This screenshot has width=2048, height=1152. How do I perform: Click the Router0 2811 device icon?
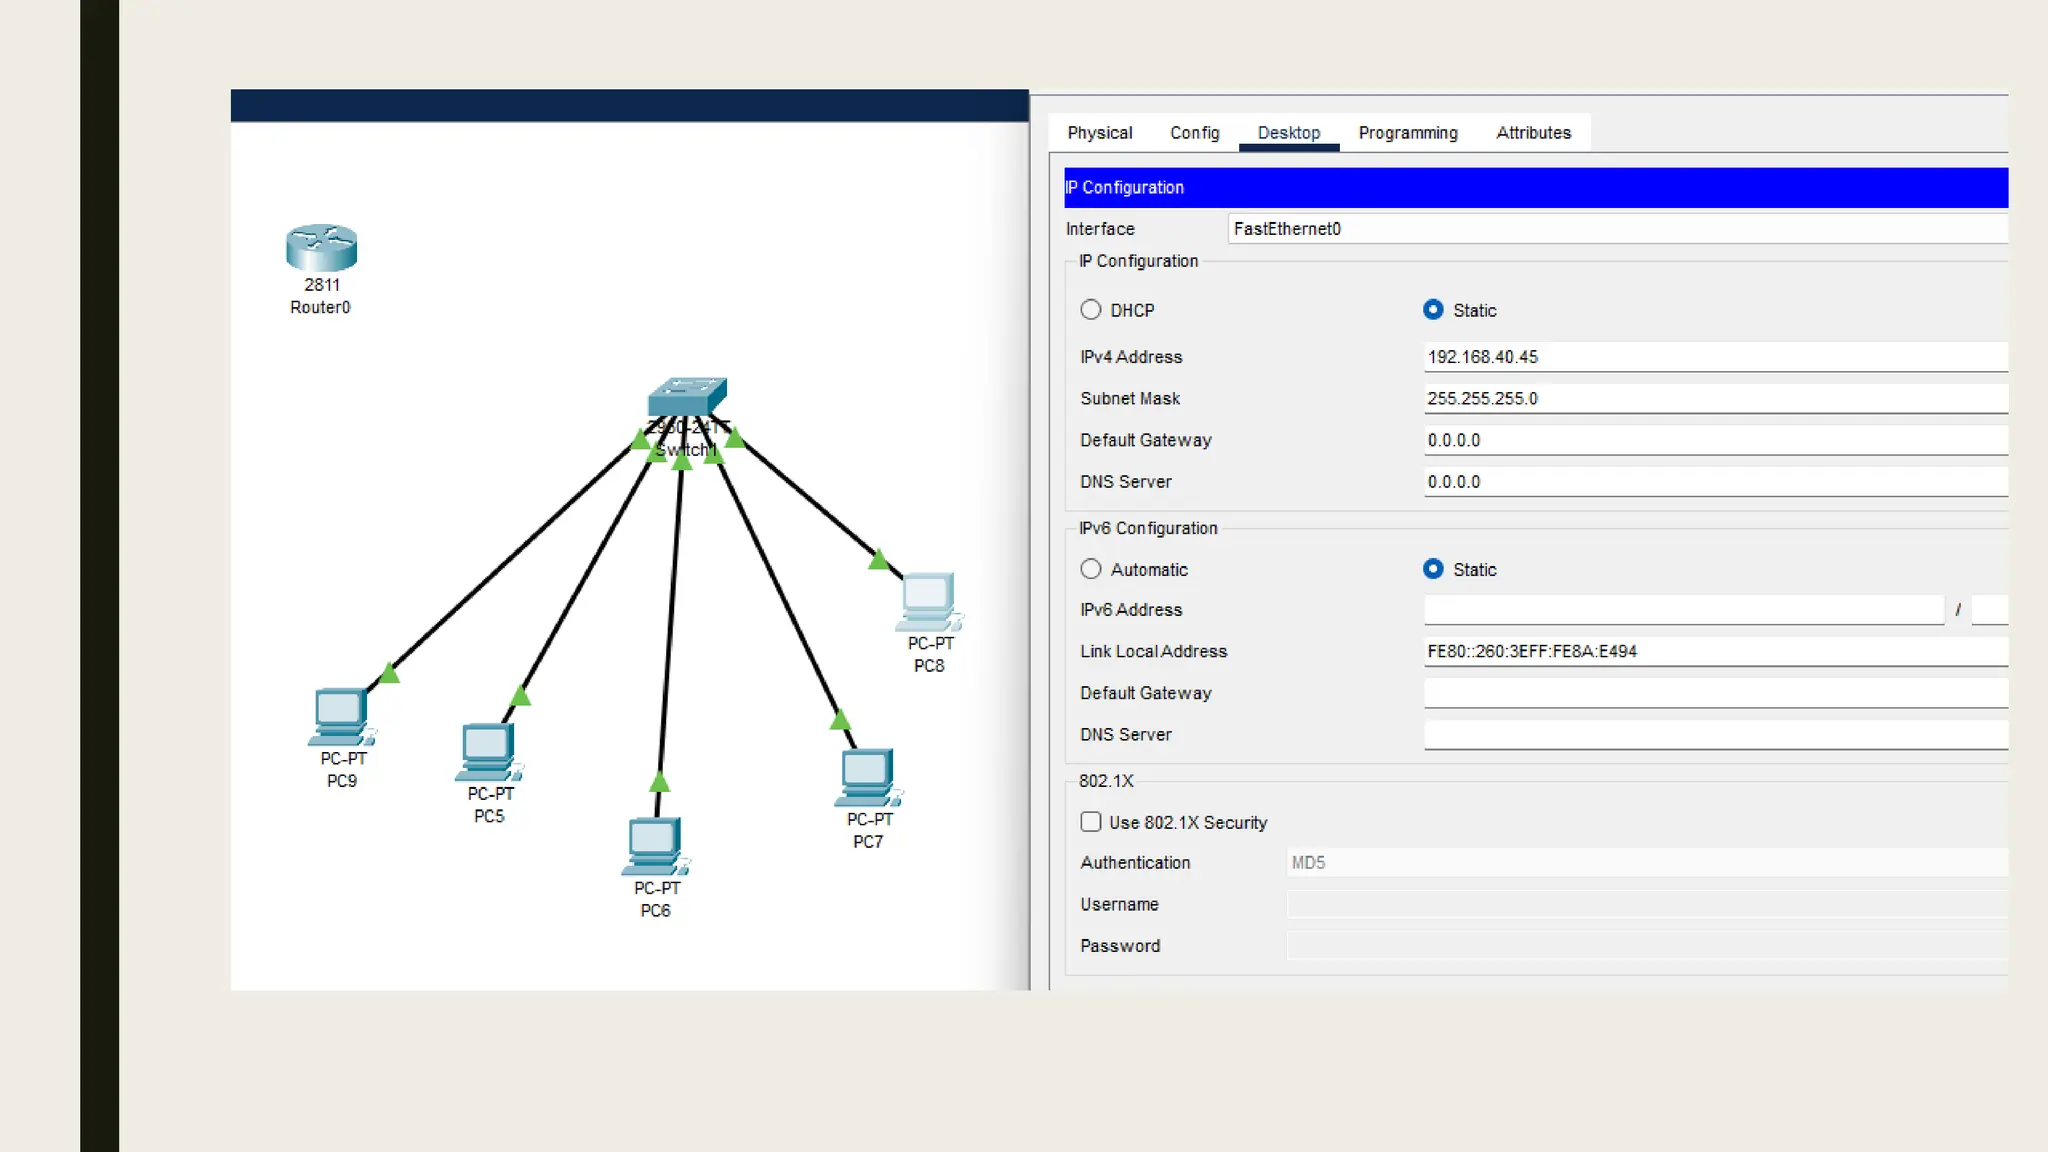point(321,247)
